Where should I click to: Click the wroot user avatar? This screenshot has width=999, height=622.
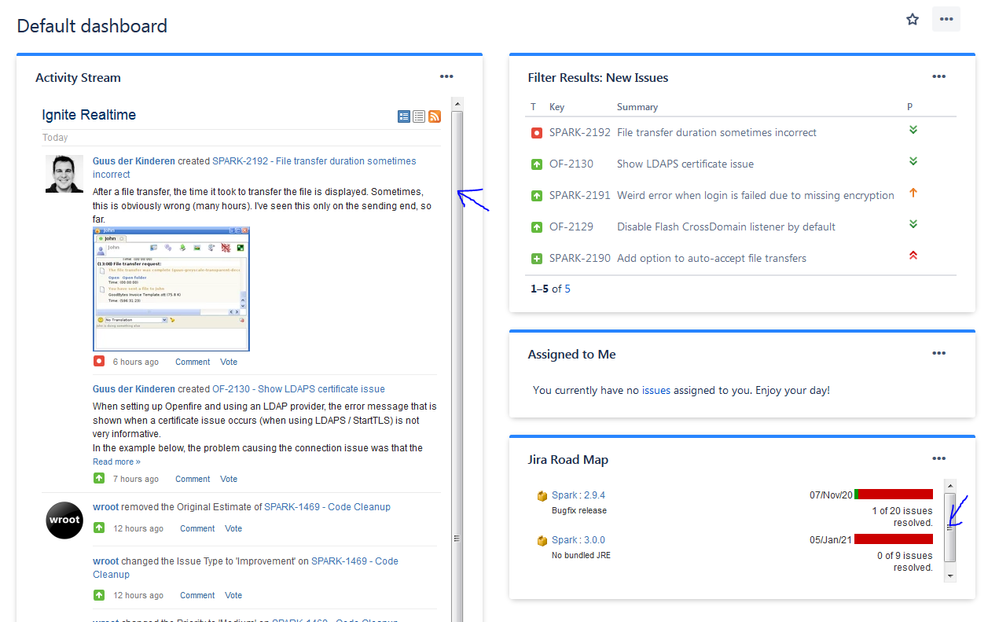64,520
